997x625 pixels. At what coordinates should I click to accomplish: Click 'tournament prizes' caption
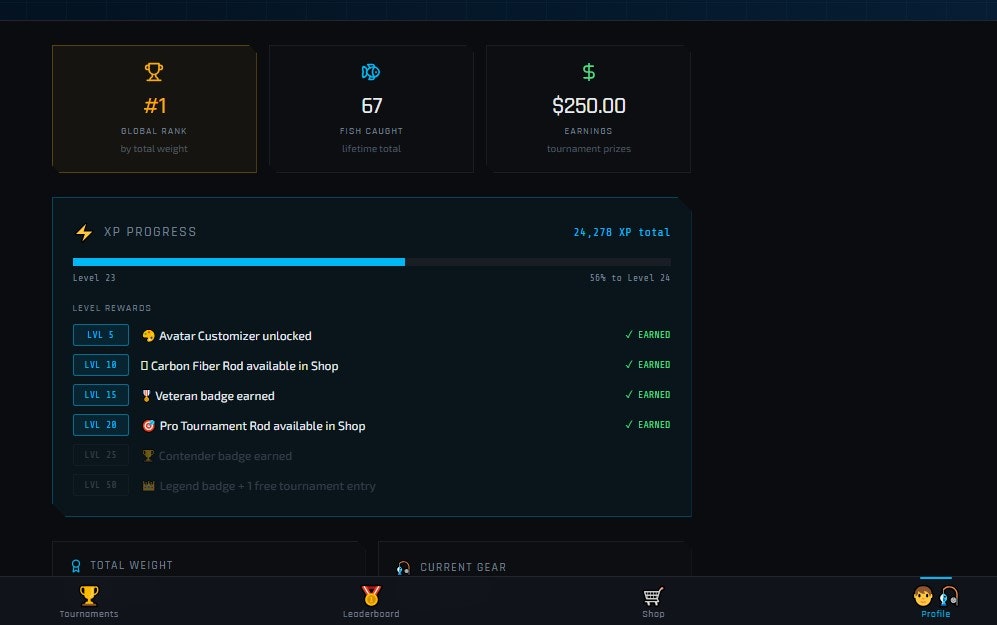click(589, 149)
